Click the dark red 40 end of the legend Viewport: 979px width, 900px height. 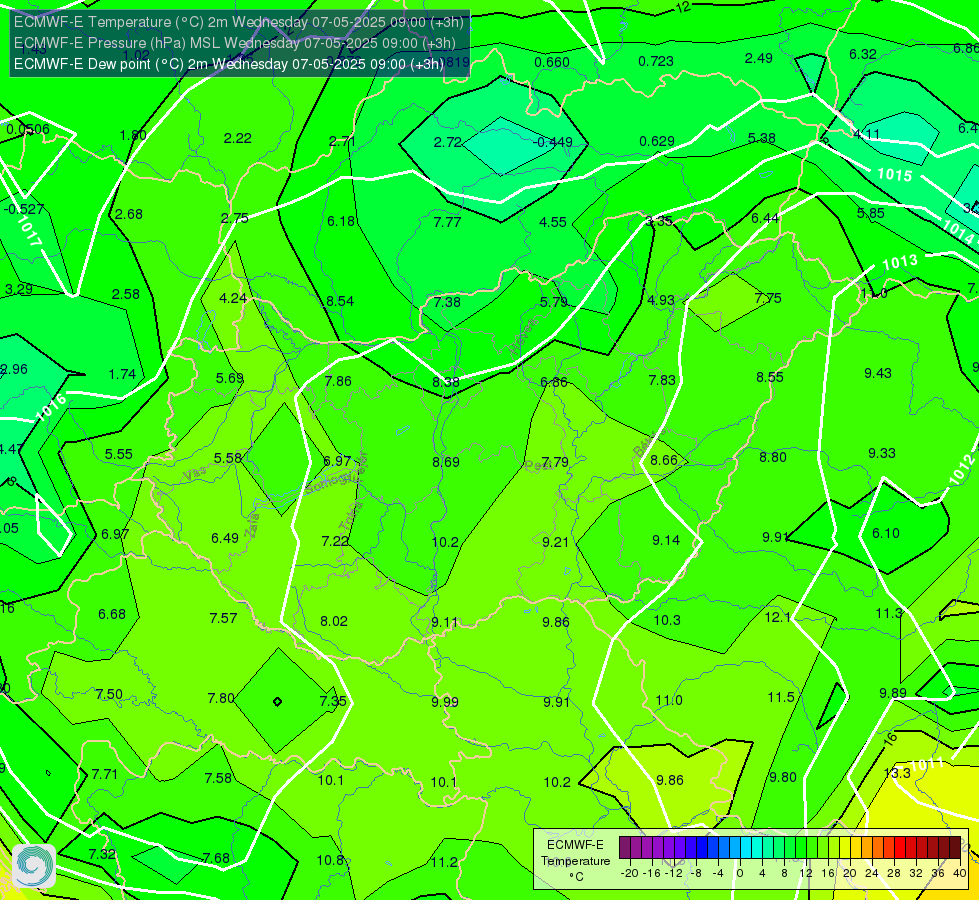(955, 848)
